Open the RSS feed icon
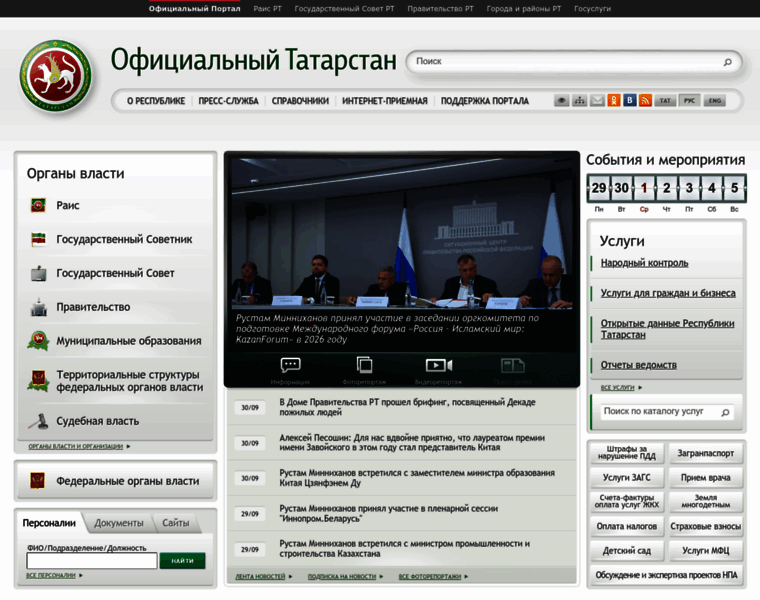 (645, 100)
